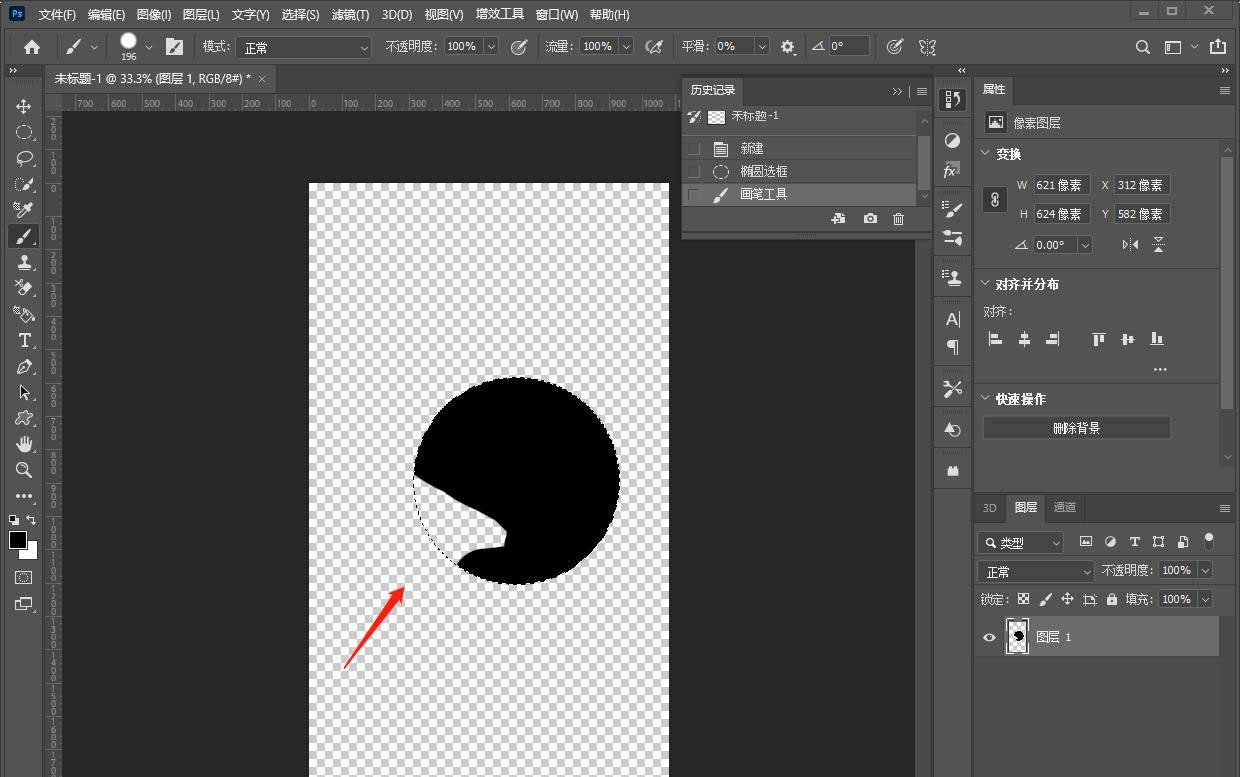
Task: Select the Pen tool
Action: click(x=24, y=366)
